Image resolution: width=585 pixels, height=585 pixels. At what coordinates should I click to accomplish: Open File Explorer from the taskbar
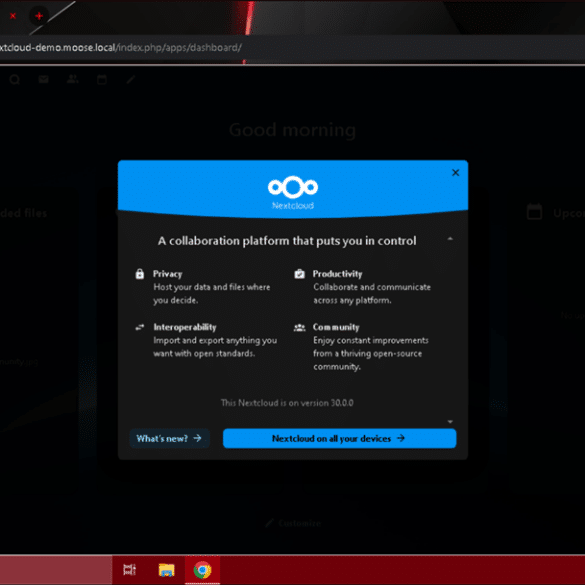[166, 570]
